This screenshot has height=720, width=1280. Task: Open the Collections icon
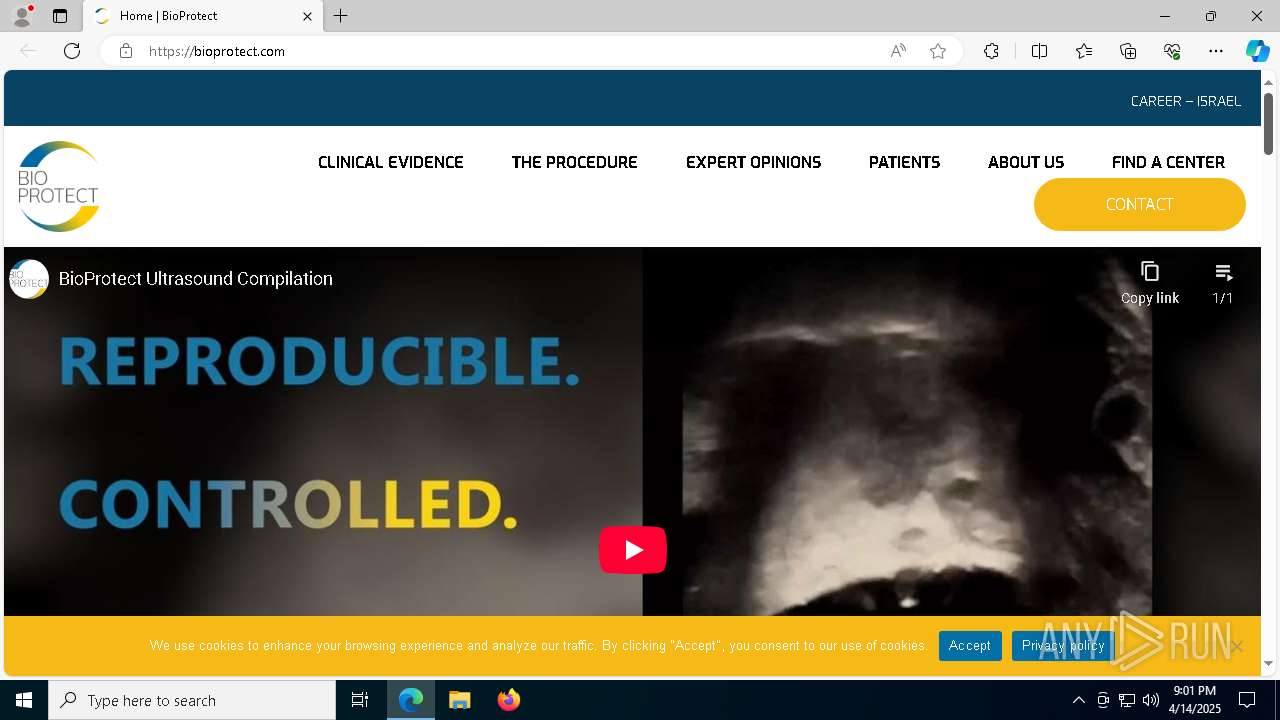click(1128, 51)
